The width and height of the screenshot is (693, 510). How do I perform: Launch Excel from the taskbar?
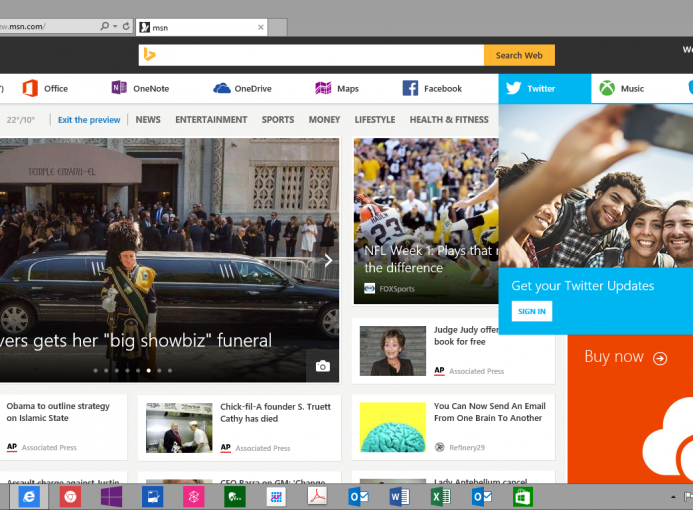click(x=441, y=497)
